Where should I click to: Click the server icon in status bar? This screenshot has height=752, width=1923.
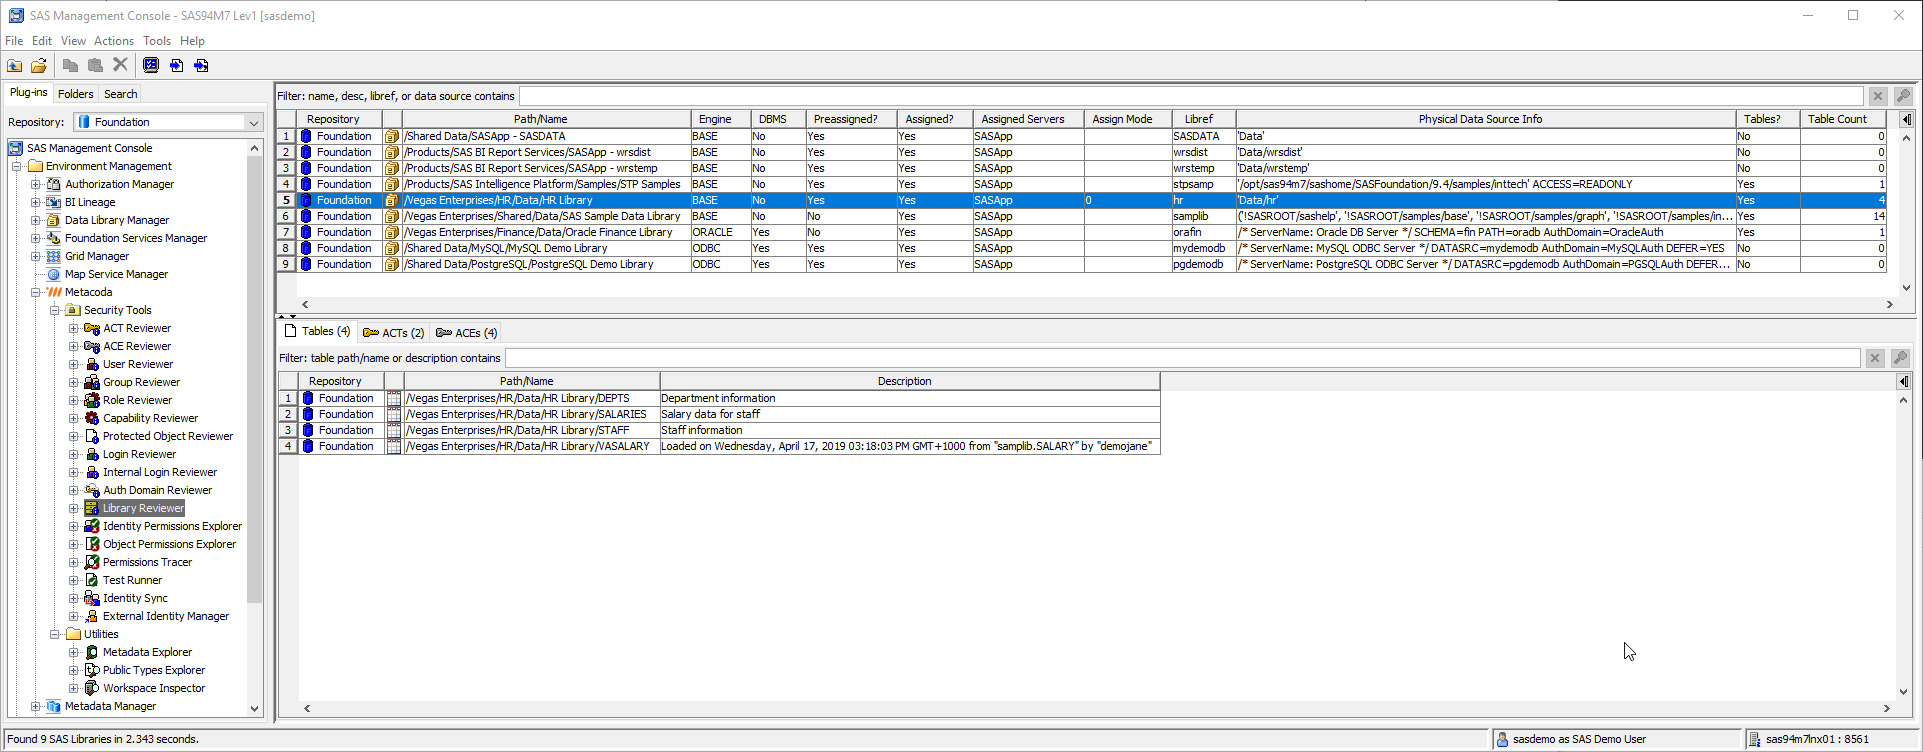[1755, 739]
